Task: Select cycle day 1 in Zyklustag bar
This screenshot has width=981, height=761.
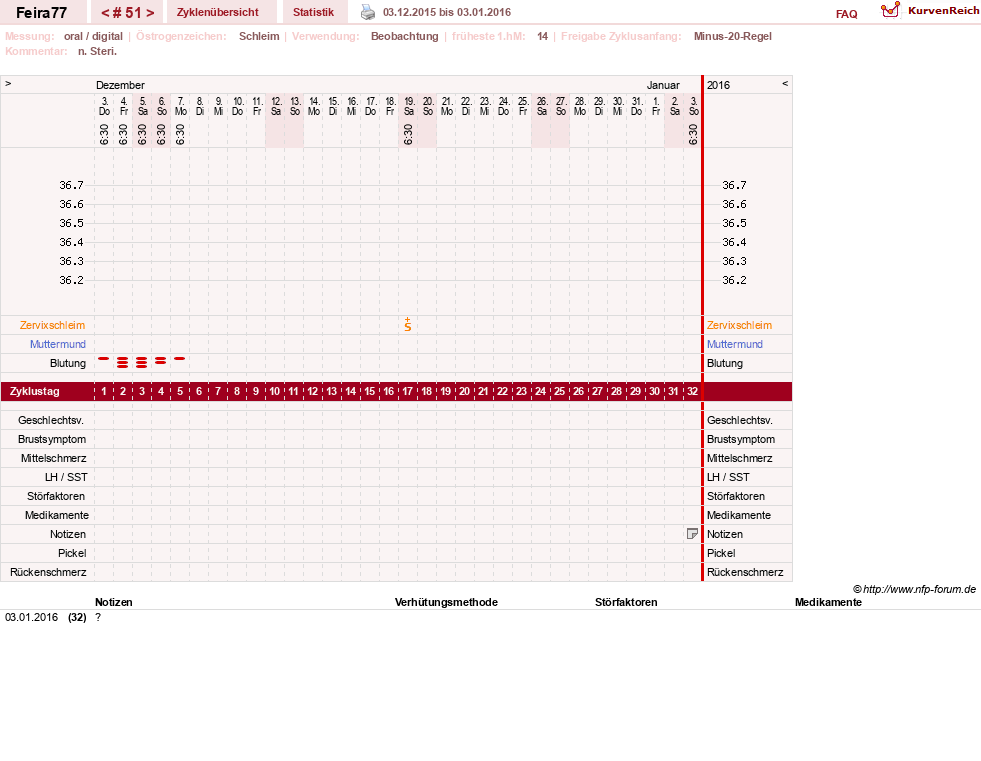Action: 104,391
